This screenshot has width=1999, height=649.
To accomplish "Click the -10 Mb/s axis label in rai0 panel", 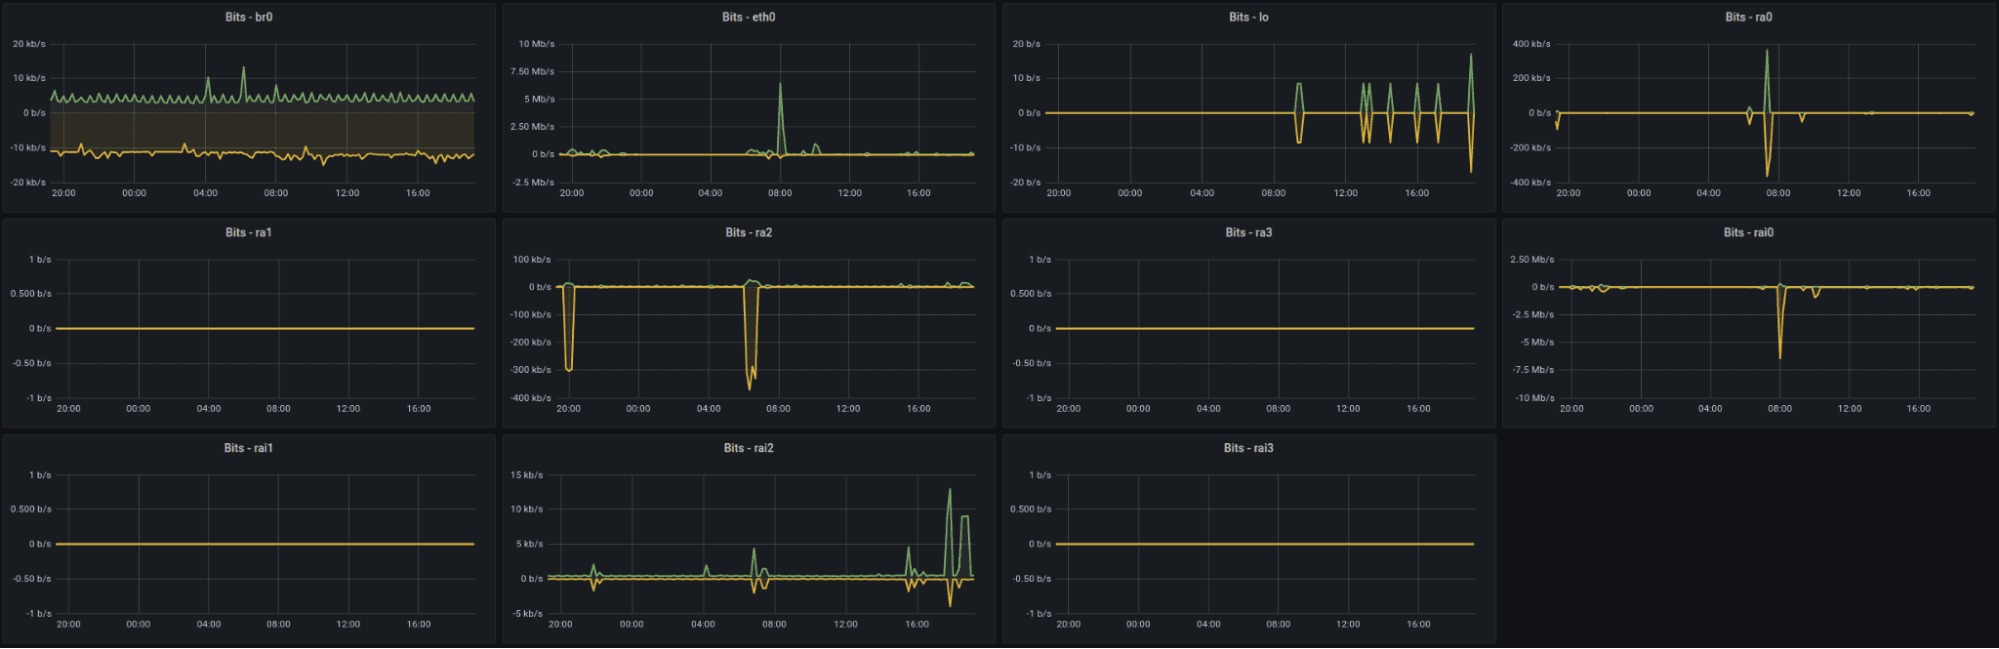I will pos(1535,398).
